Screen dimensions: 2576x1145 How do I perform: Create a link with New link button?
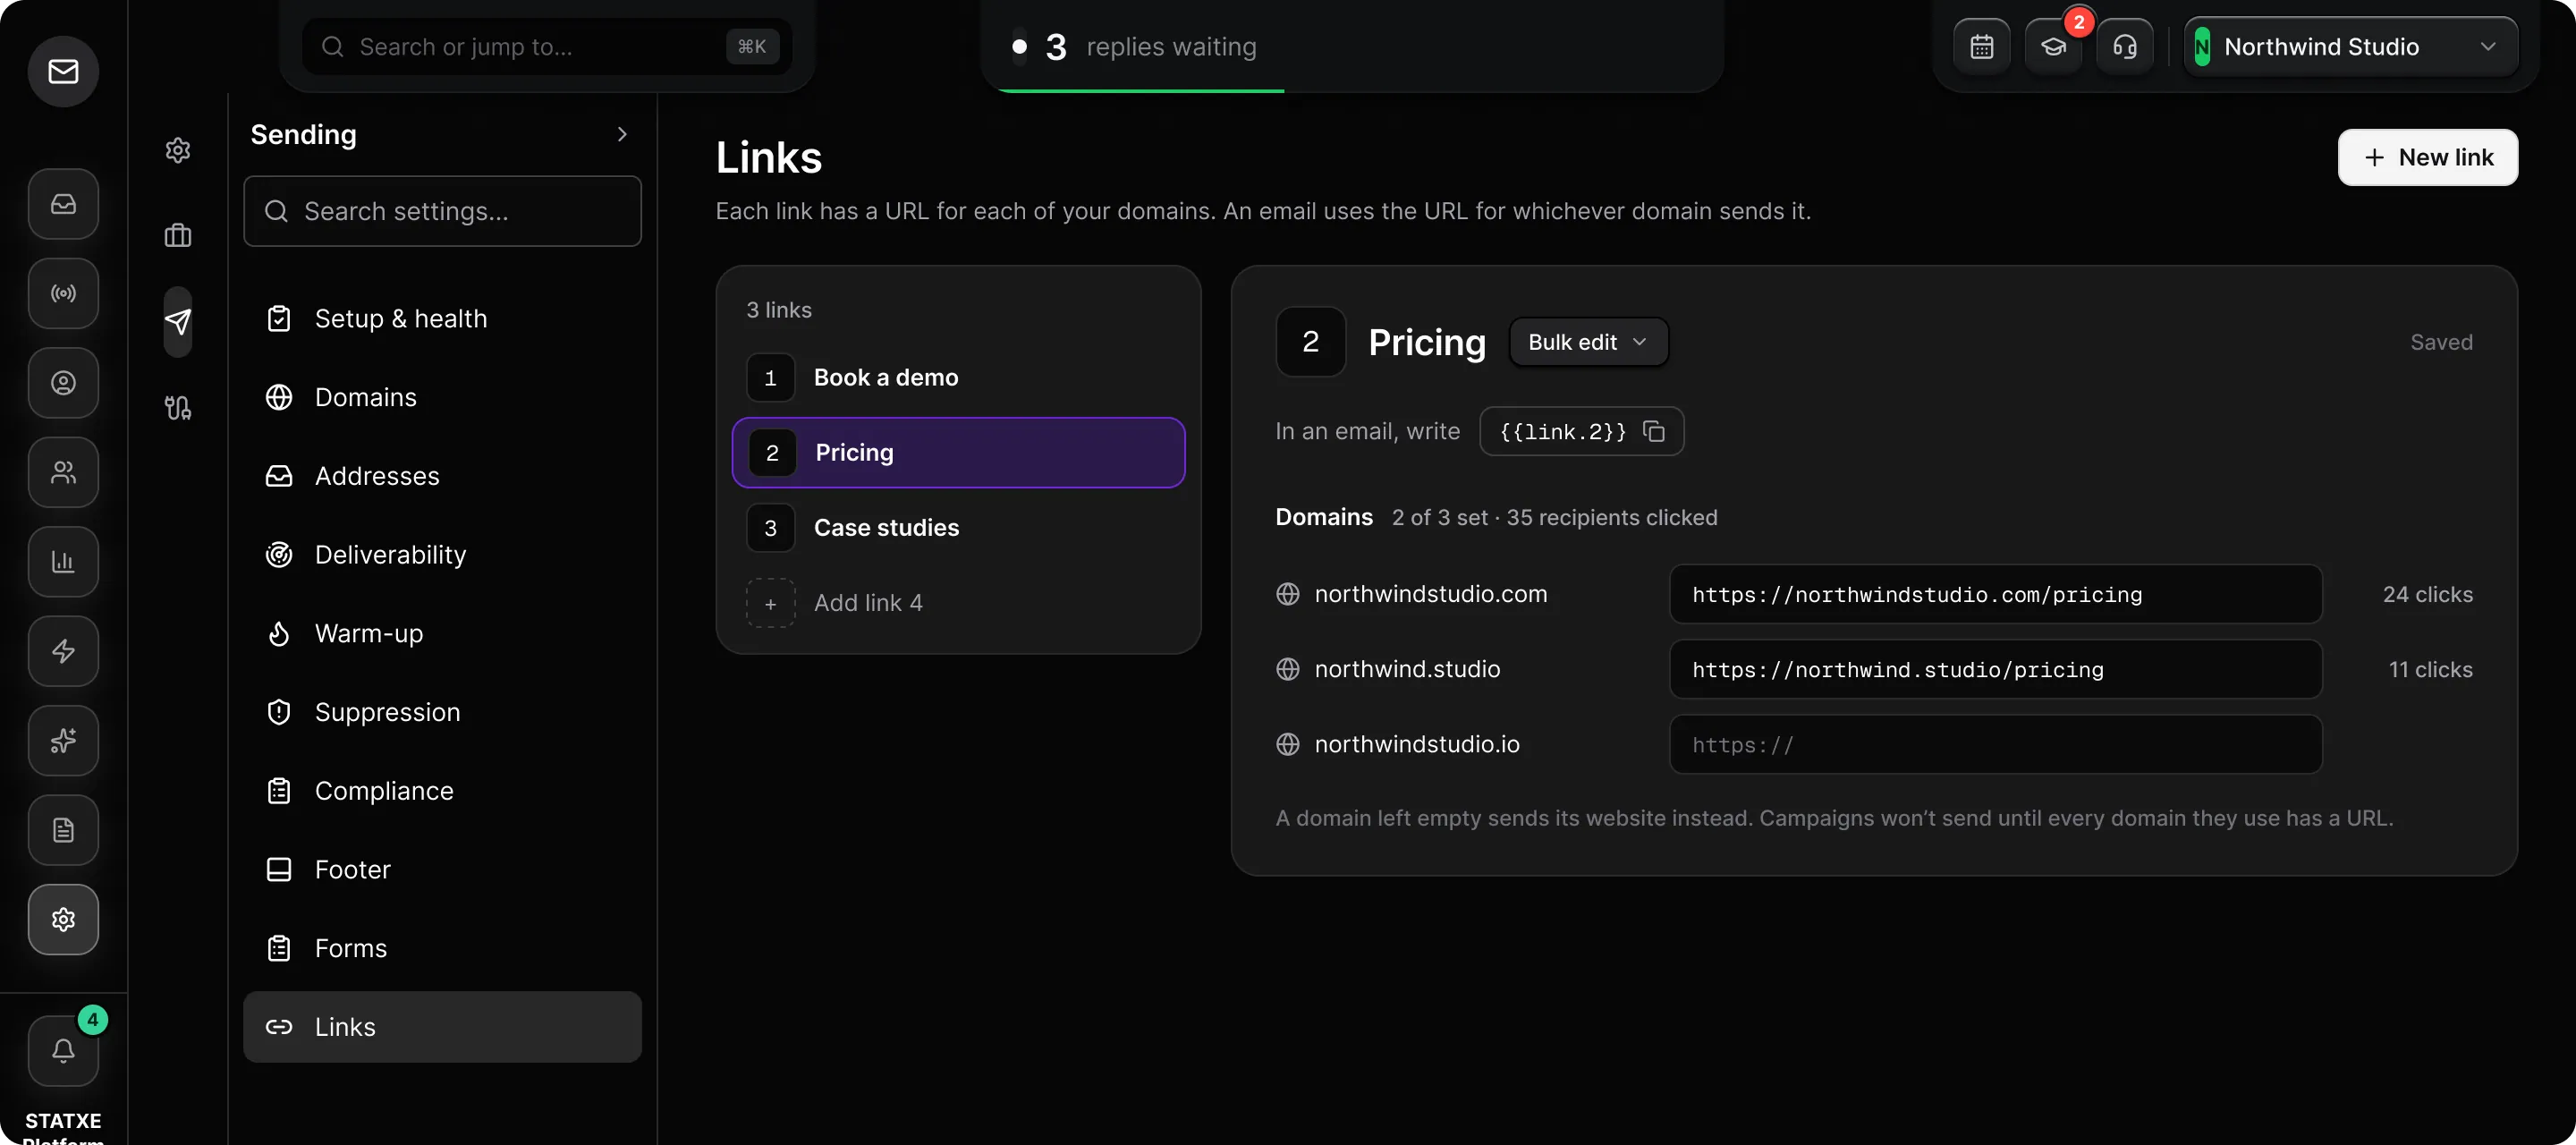tap(2427, 157)
